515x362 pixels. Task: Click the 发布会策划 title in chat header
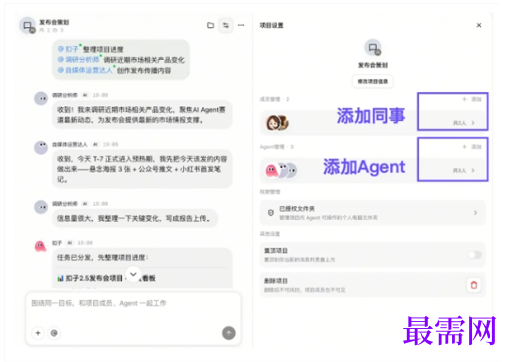click(54, 22)
